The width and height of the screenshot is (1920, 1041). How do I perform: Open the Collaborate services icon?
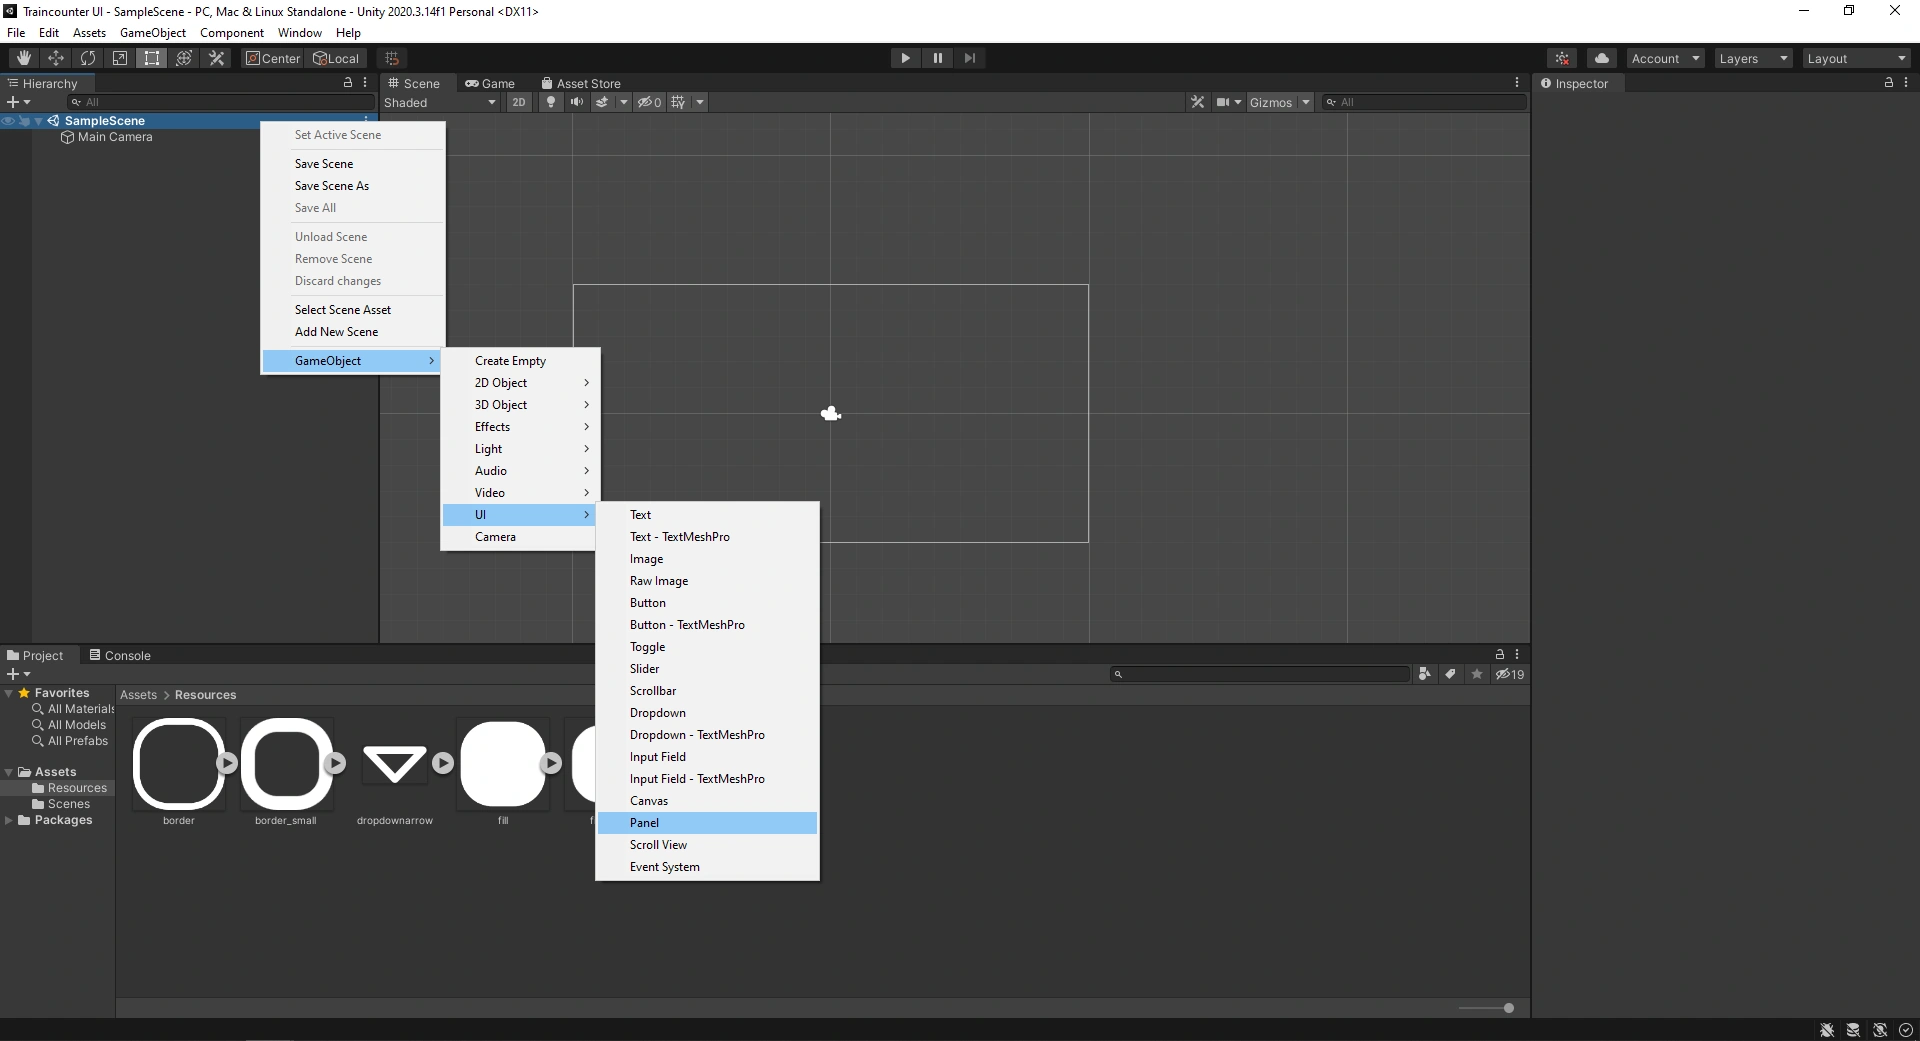click(x=1562, y=58)
